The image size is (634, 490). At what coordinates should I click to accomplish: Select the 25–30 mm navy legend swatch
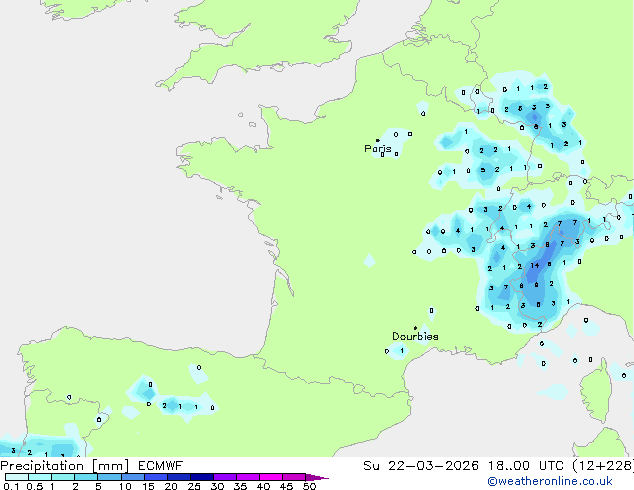click(x=202, y=477)
